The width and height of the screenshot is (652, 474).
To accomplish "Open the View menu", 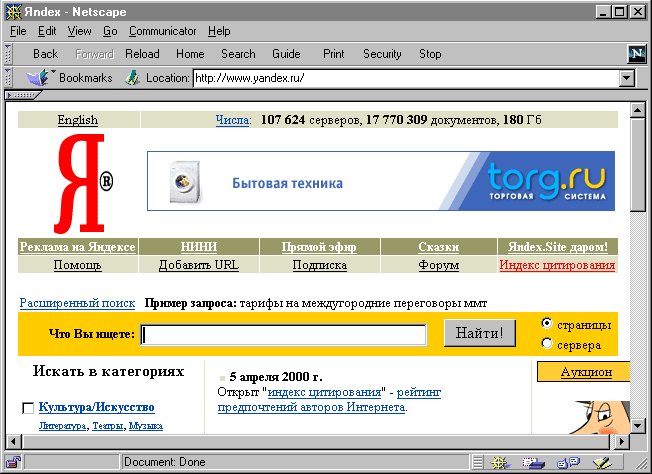I will pyautogui.click(x=79, y=31).
